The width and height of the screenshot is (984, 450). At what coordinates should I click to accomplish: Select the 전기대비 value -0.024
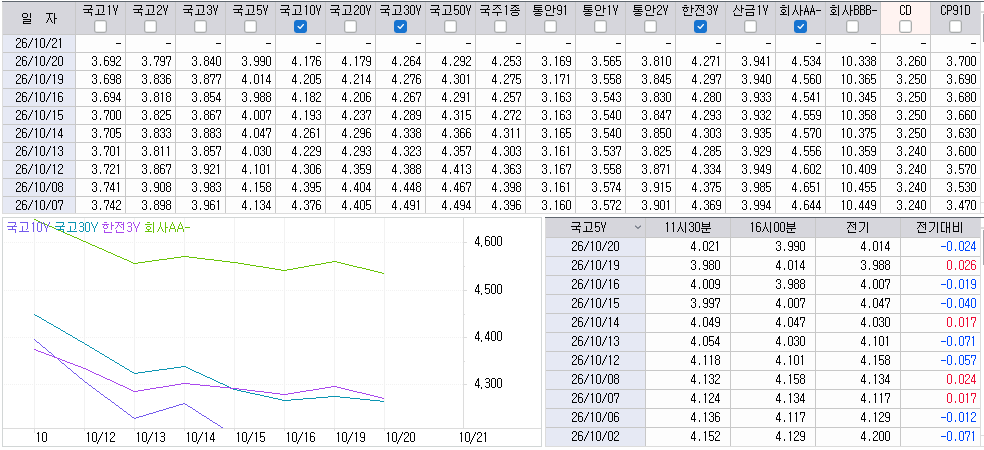(958, 246)
